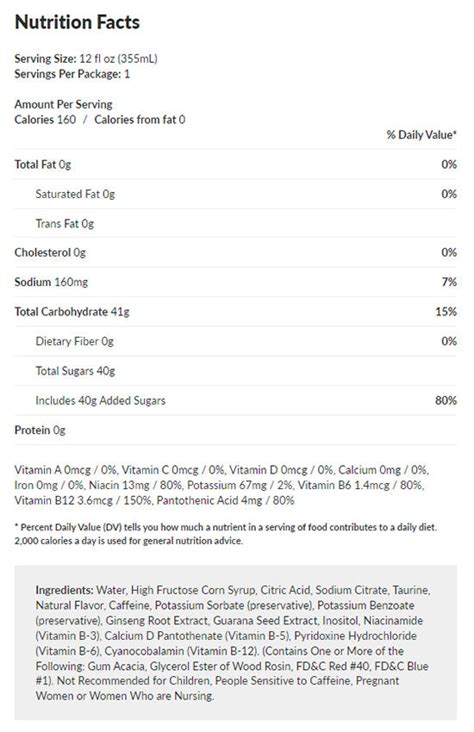The width and height of the screenshot is (474, 732).
Task: Click the Calories 160 text
Action: (45, 120)
